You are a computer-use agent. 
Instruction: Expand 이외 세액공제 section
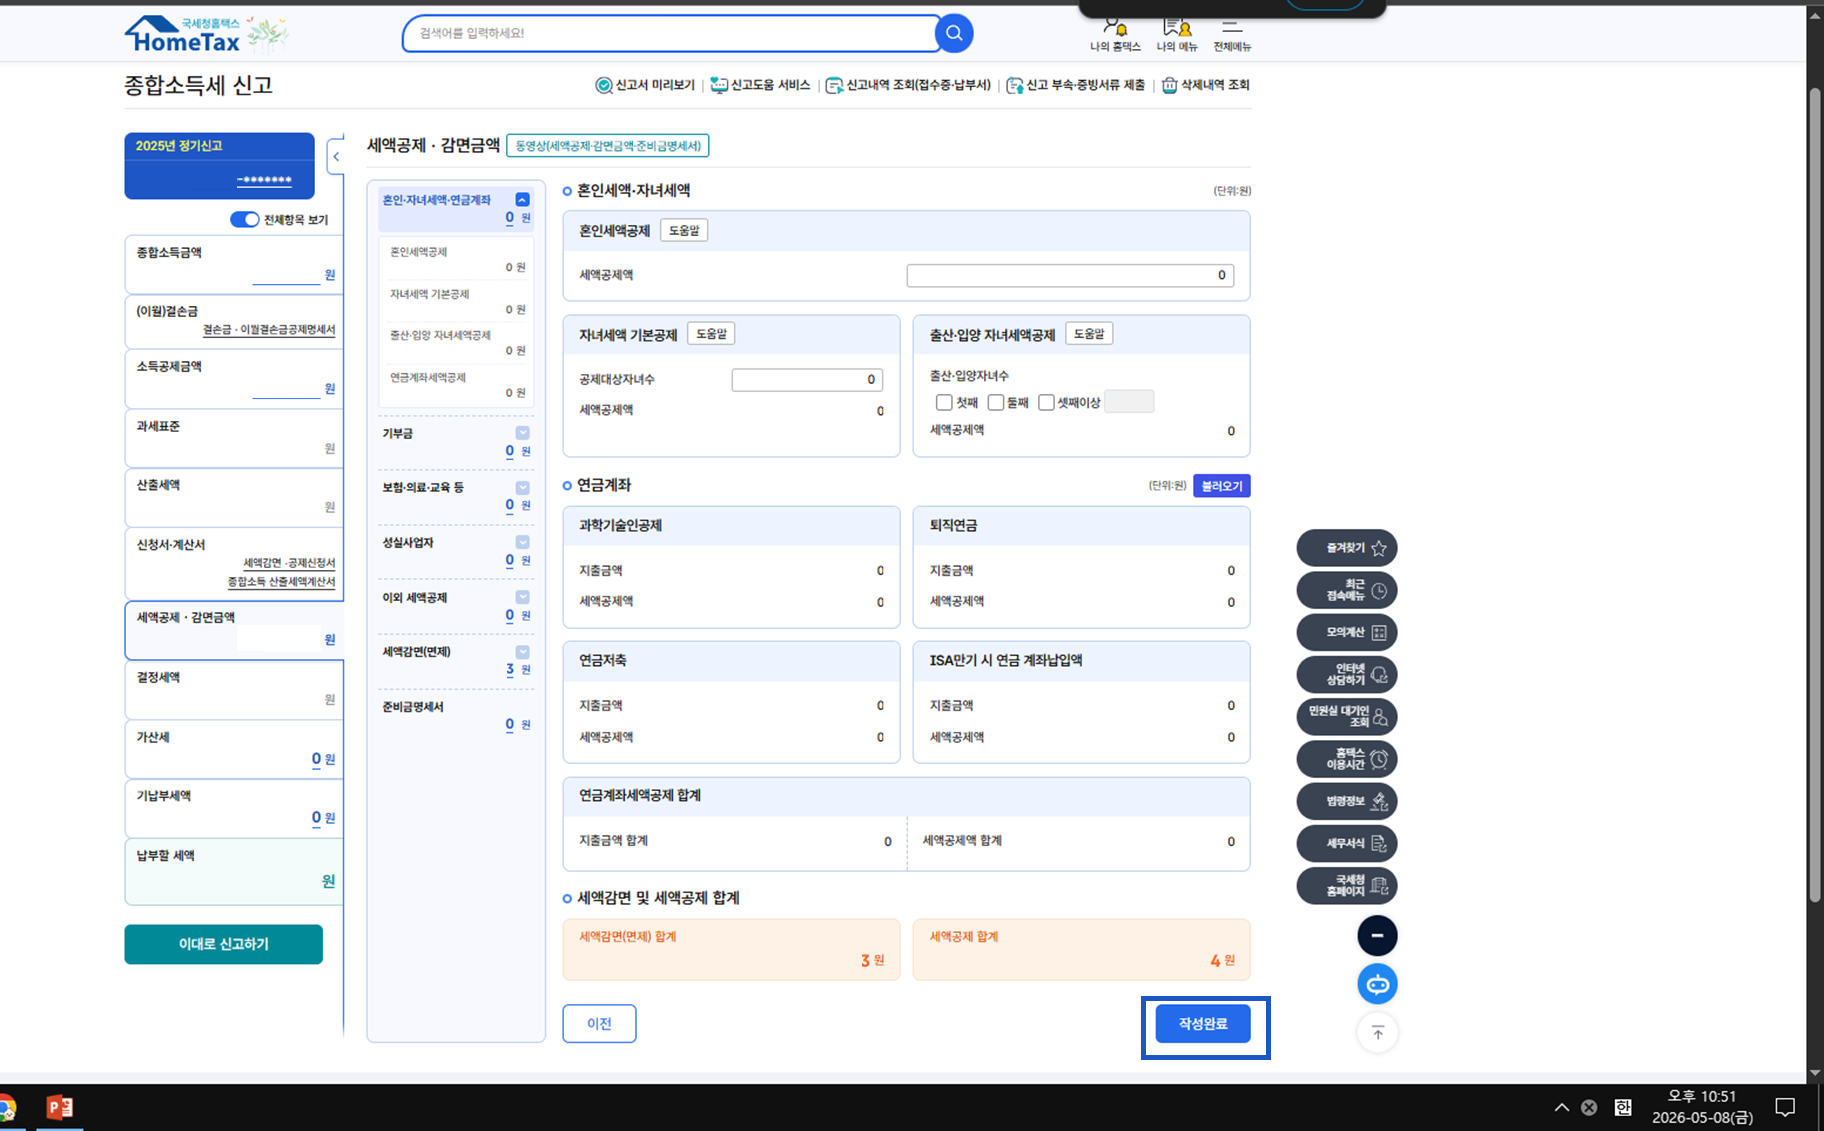pyautogui.click(x=522, y=597)
